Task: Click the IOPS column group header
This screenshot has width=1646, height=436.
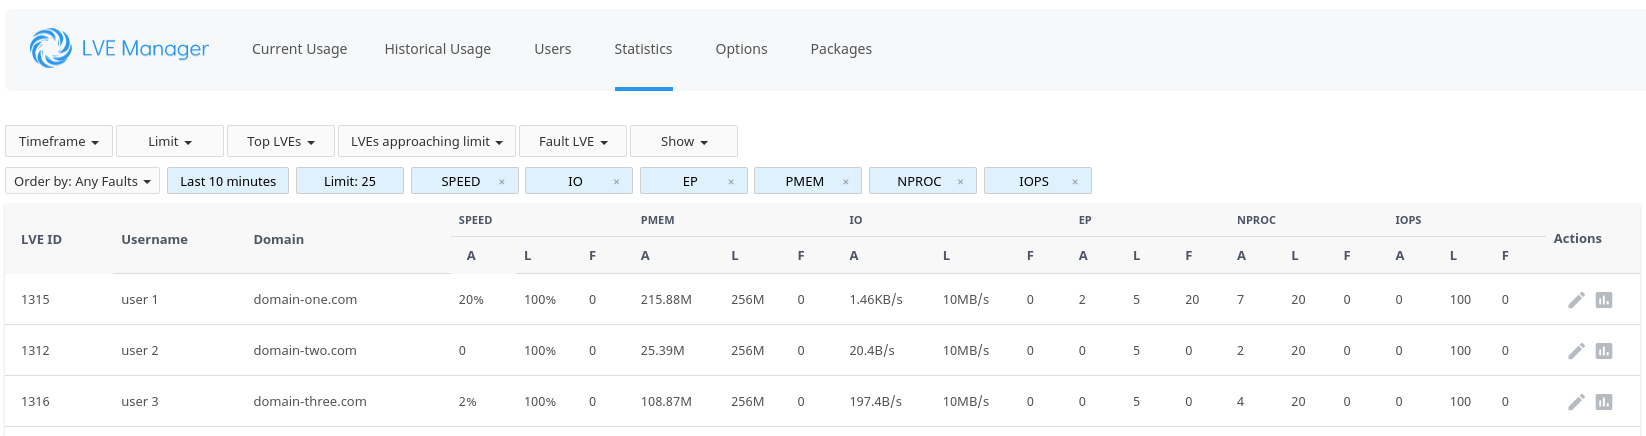Action: click(x=1408, y=220)
